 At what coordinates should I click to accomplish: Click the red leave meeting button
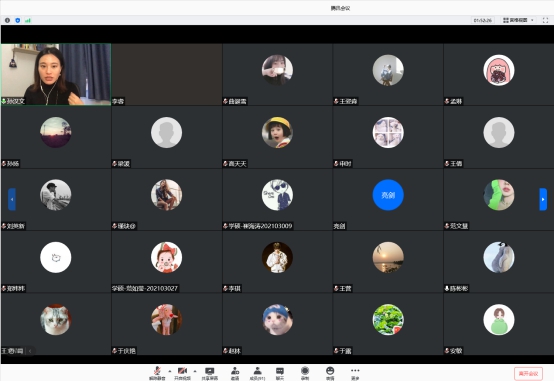click(529, 374)
